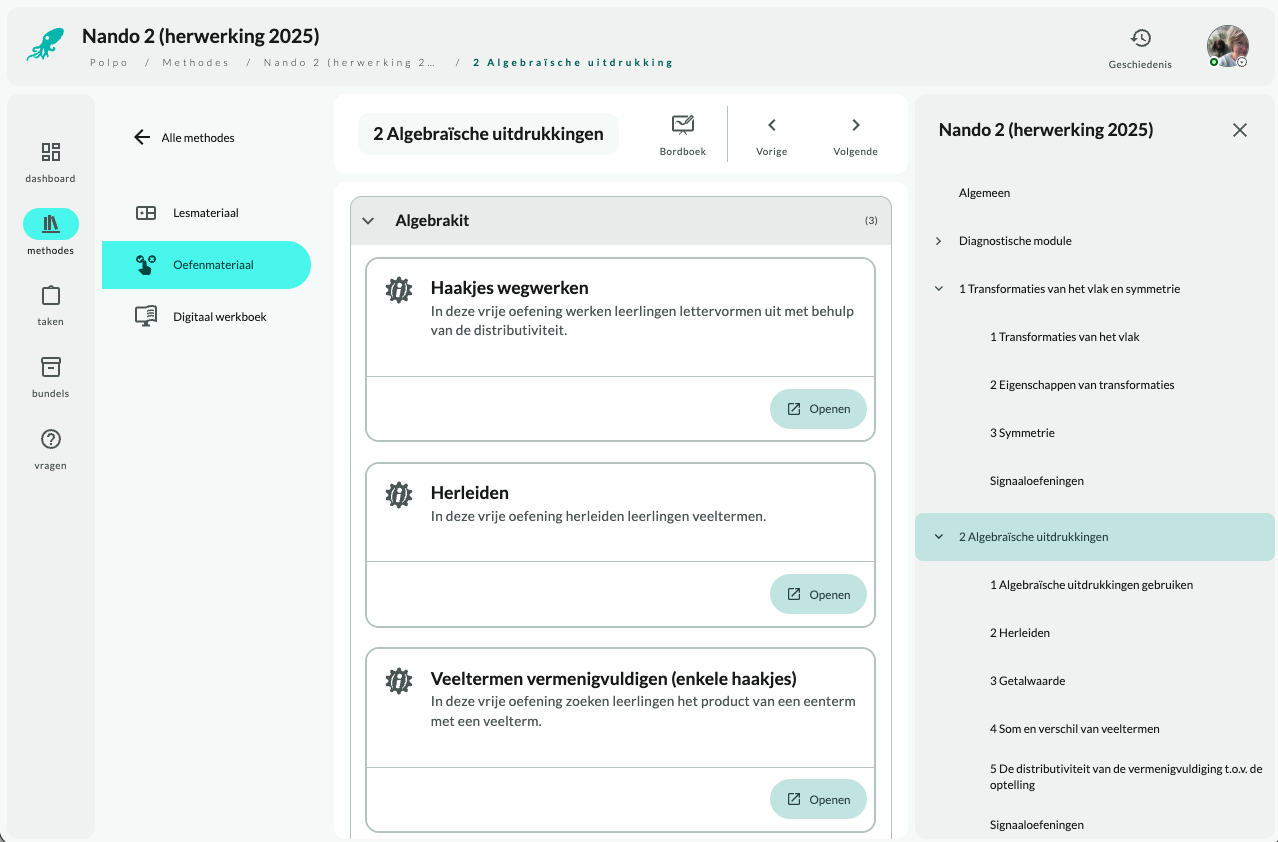1278x842 pixels.
Task: Click the Nando 2 breadcrumb link
Action: point(350,62)
